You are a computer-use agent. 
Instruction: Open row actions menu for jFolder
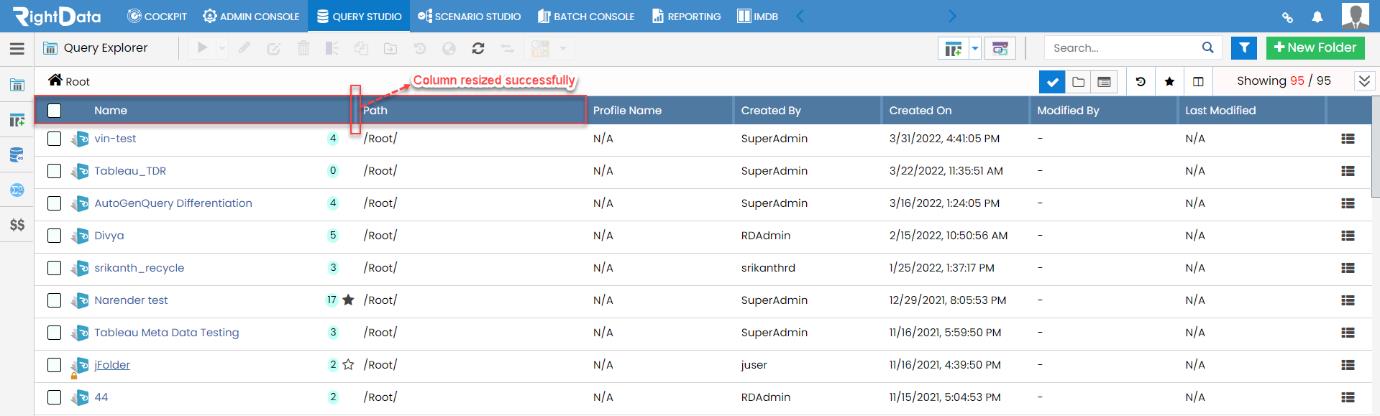pyautogui.click(x=1347, y=365)
